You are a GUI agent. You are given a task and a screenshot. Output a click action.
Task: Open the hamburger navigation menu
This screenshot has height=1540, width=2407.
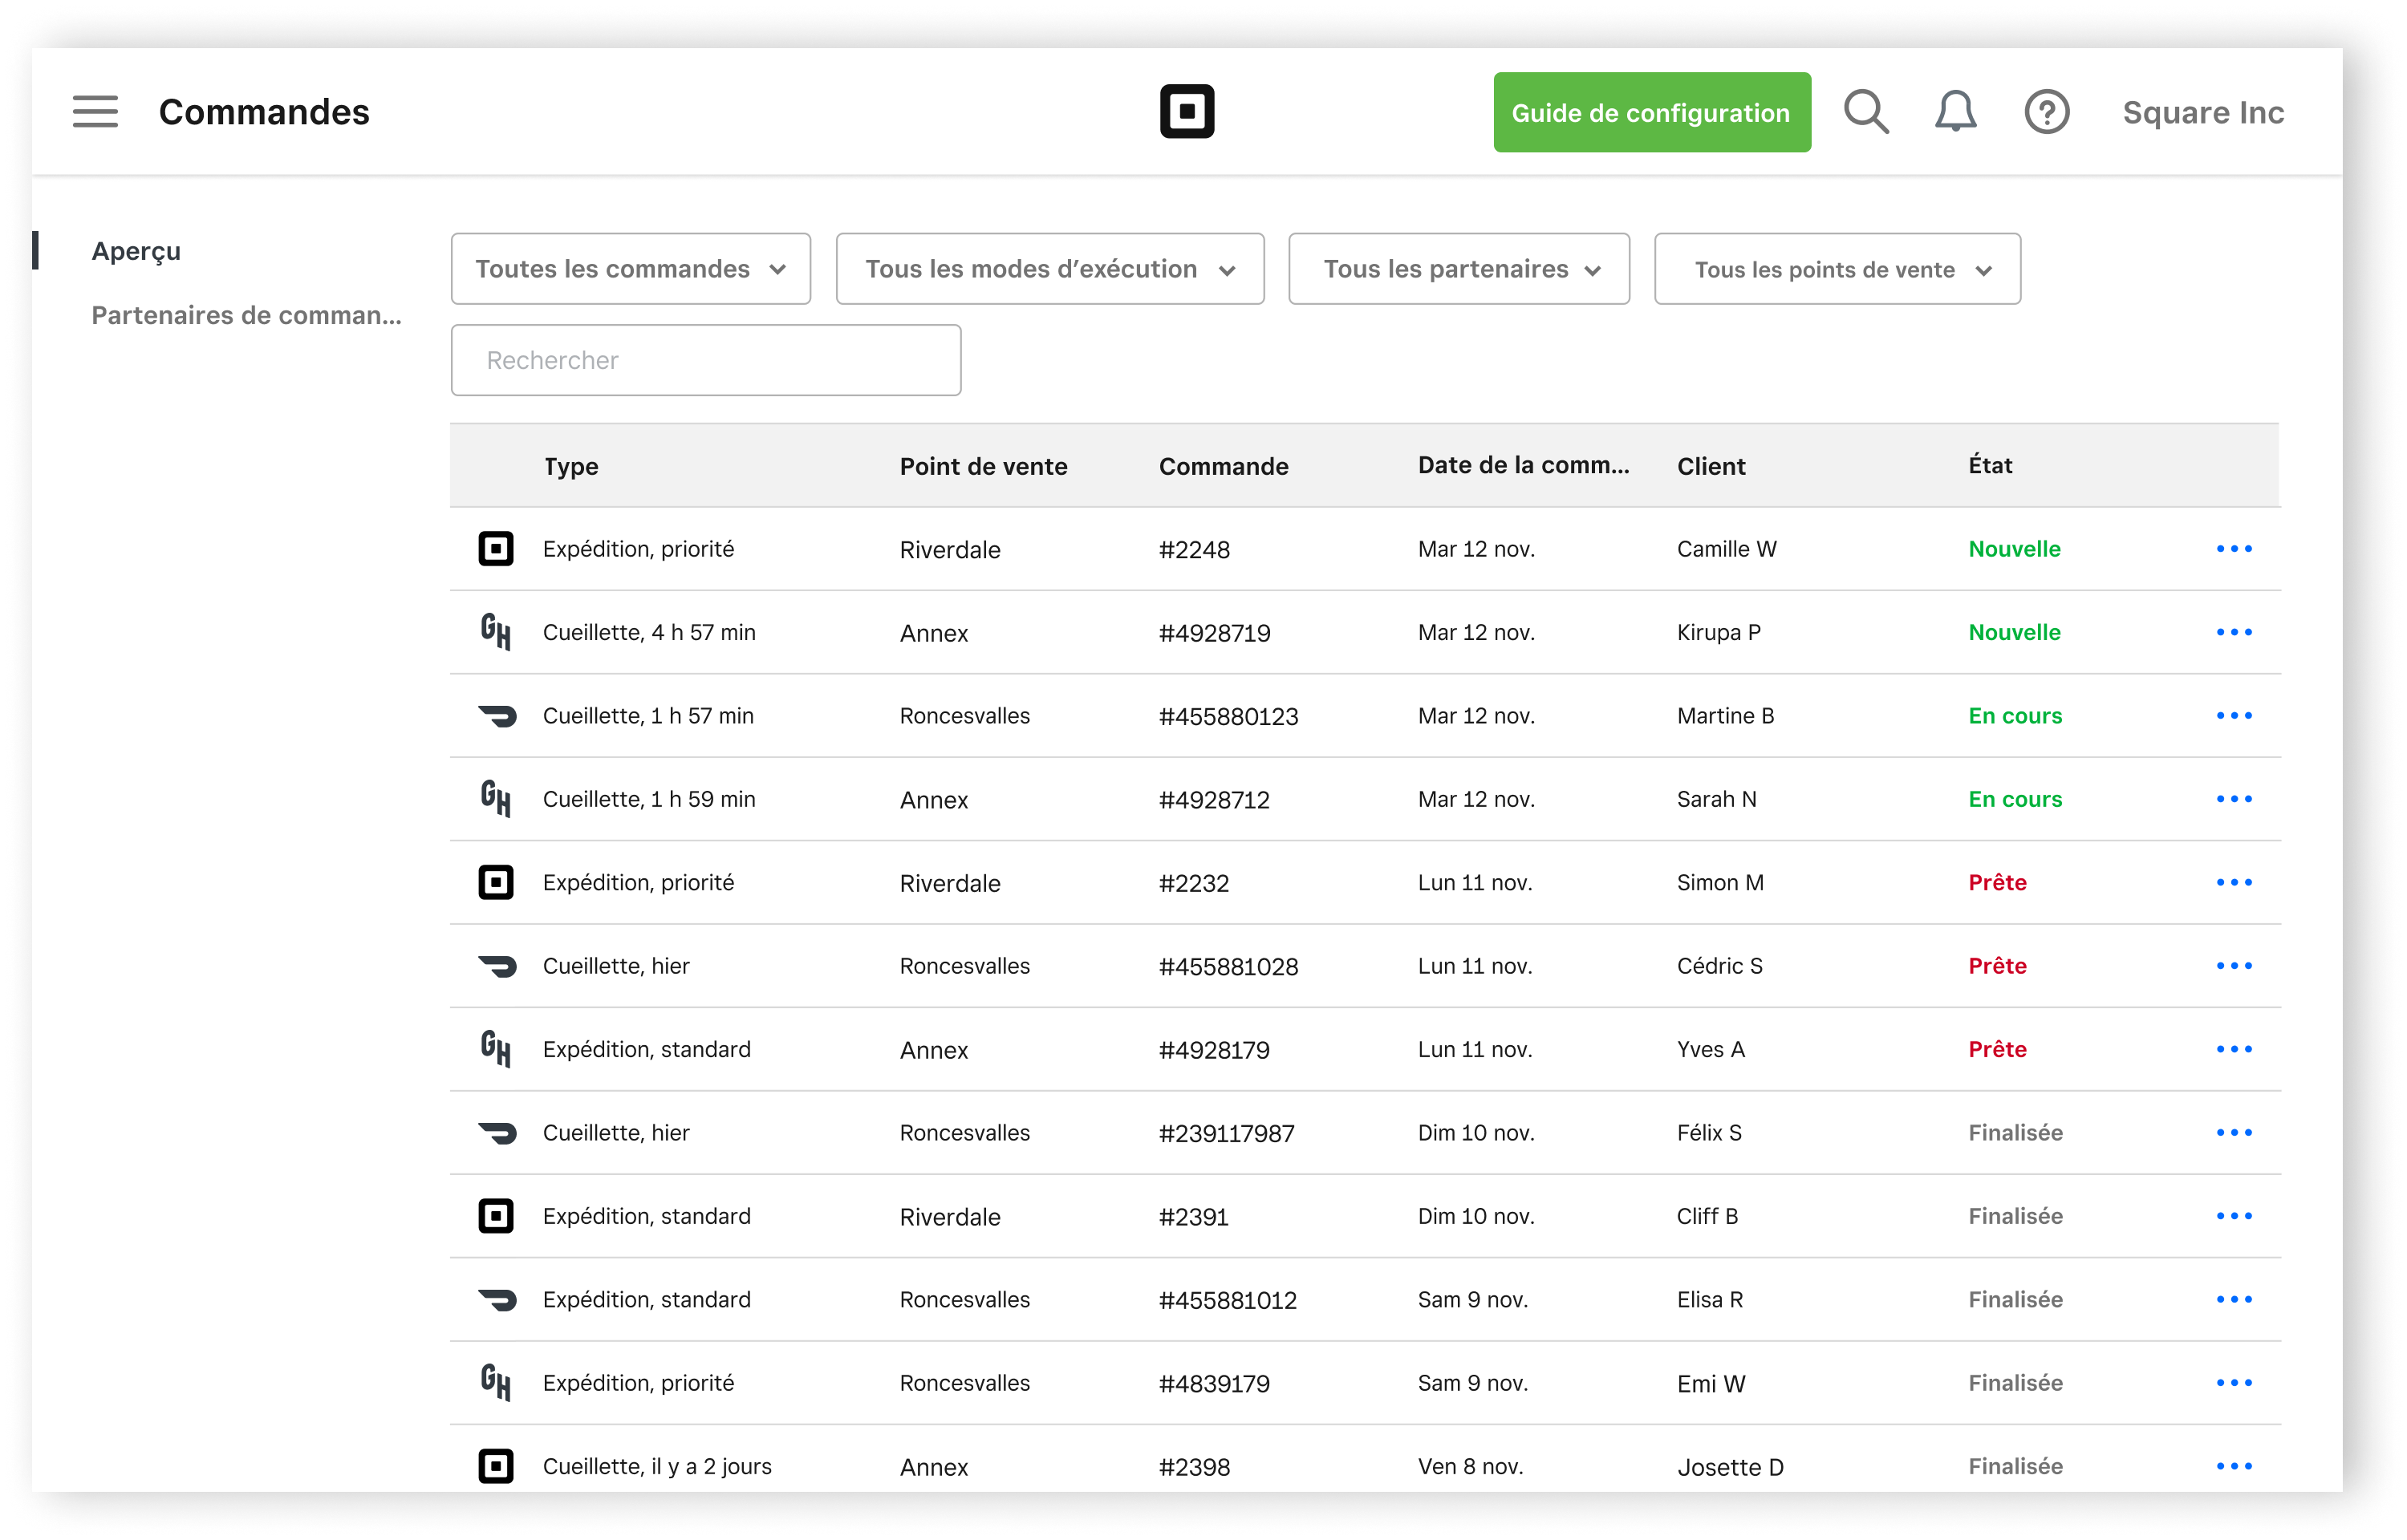click(x=95, y=111)
